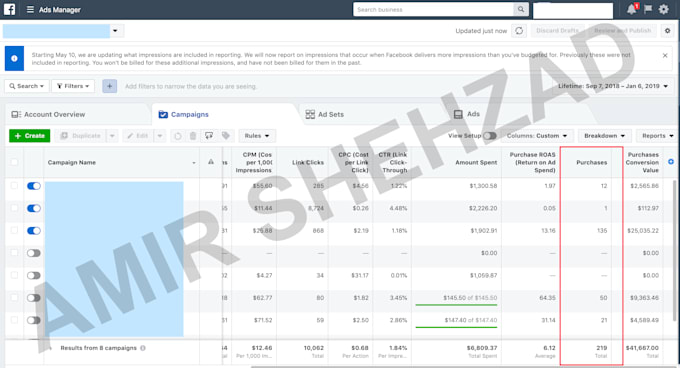The image size is (680, 368).
Task: Check the select all campaigns checkbox
Action: tap(14, 162)
